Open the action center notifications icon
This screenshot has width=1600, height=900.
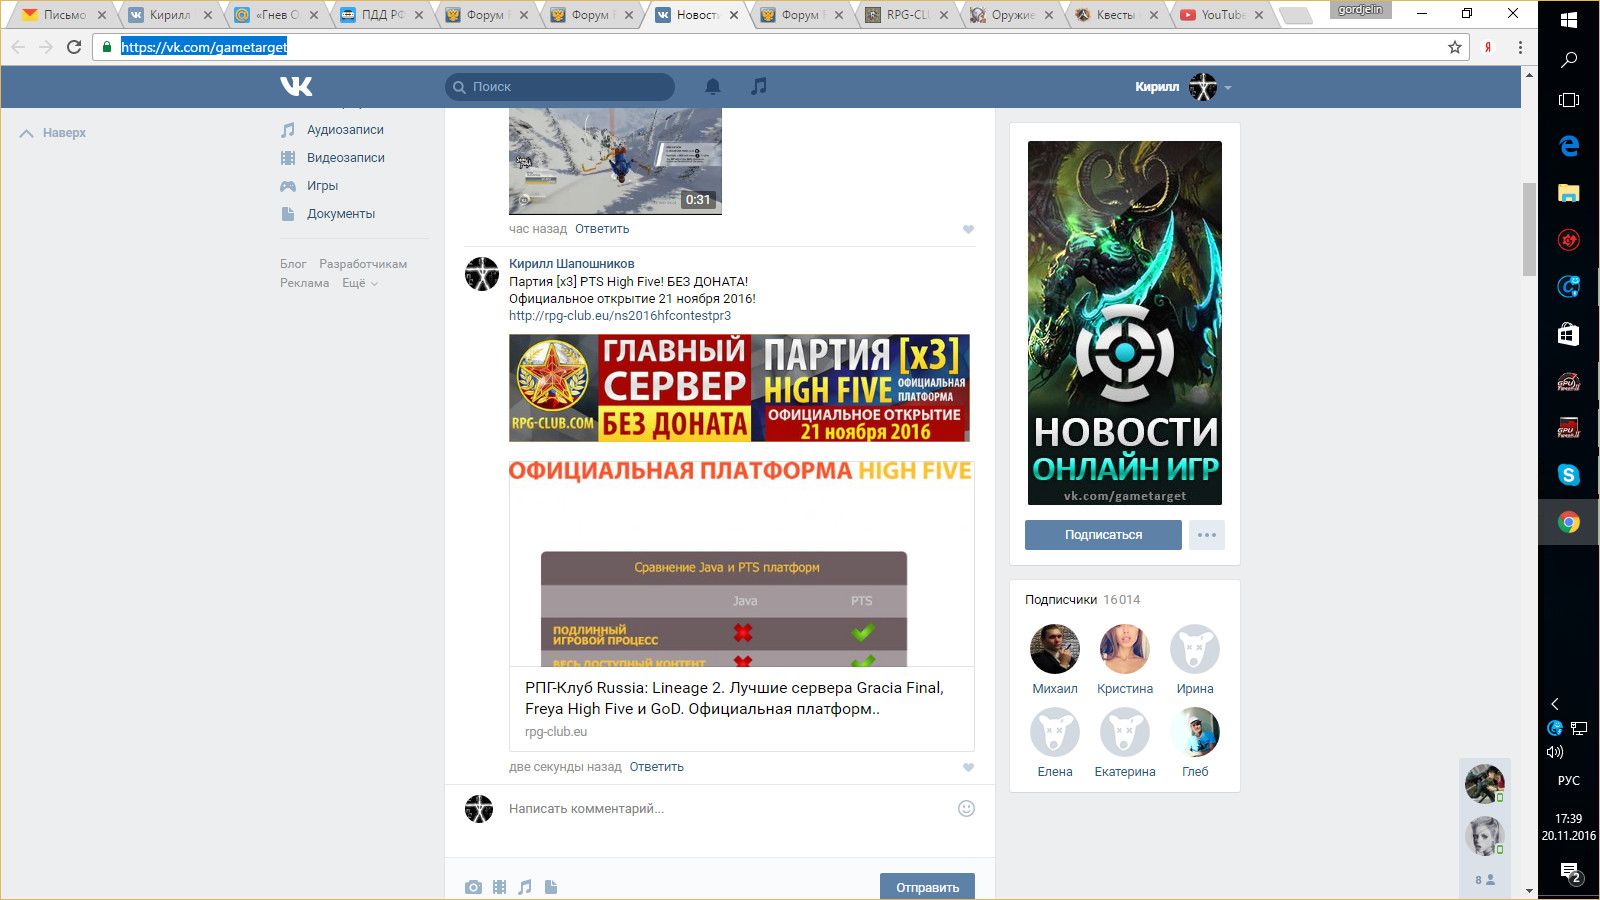coord(1569,873)
